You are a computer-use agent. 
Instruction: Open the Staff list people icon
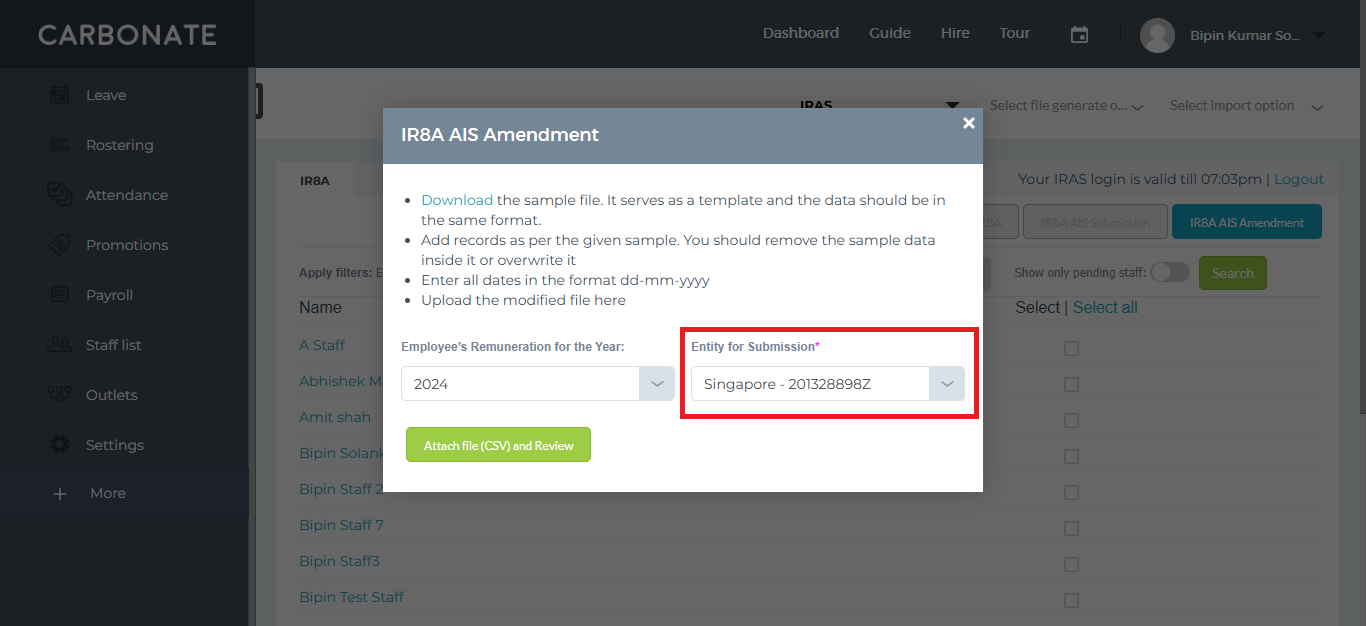pos(60,345)
